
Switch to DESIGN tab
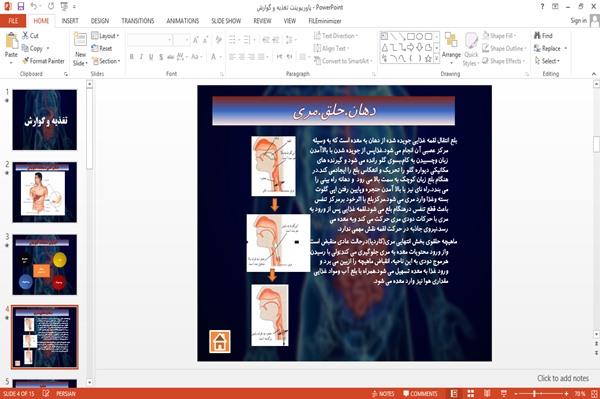(x=99, y=21)
